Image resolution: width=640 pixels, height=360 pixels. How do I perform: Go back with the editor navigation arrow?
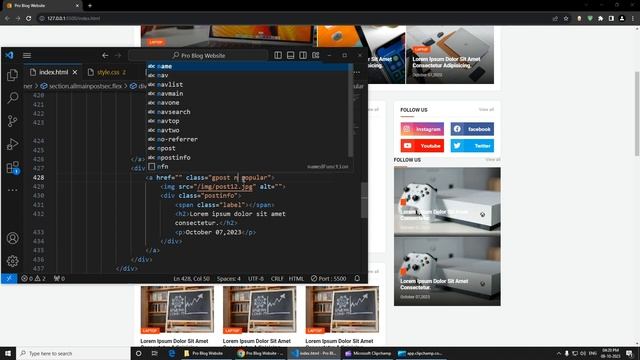[105, 56]
